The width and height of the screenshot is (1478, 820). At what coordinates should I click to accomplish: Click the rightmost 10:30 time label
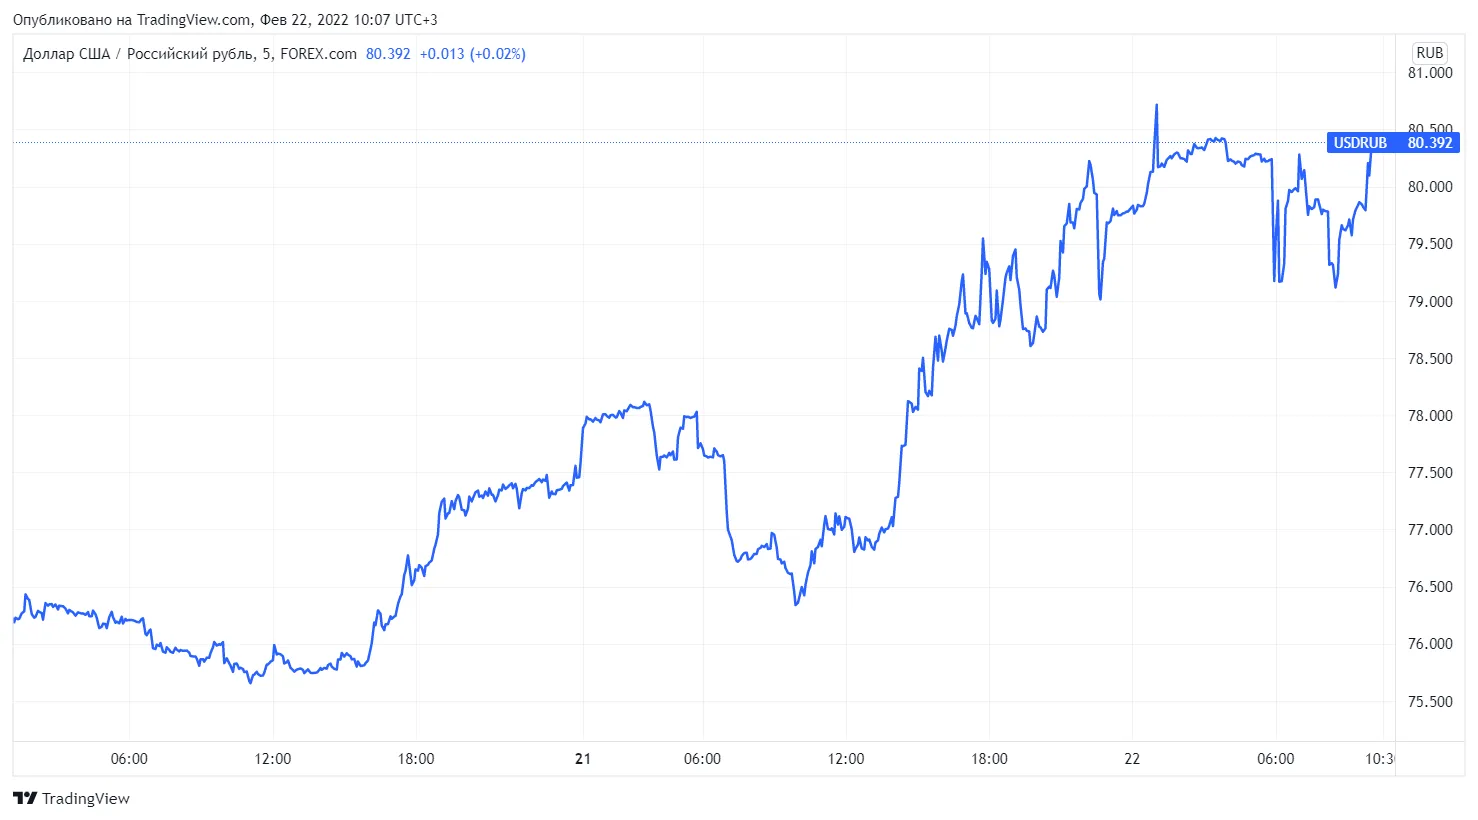coord(1379,759)
